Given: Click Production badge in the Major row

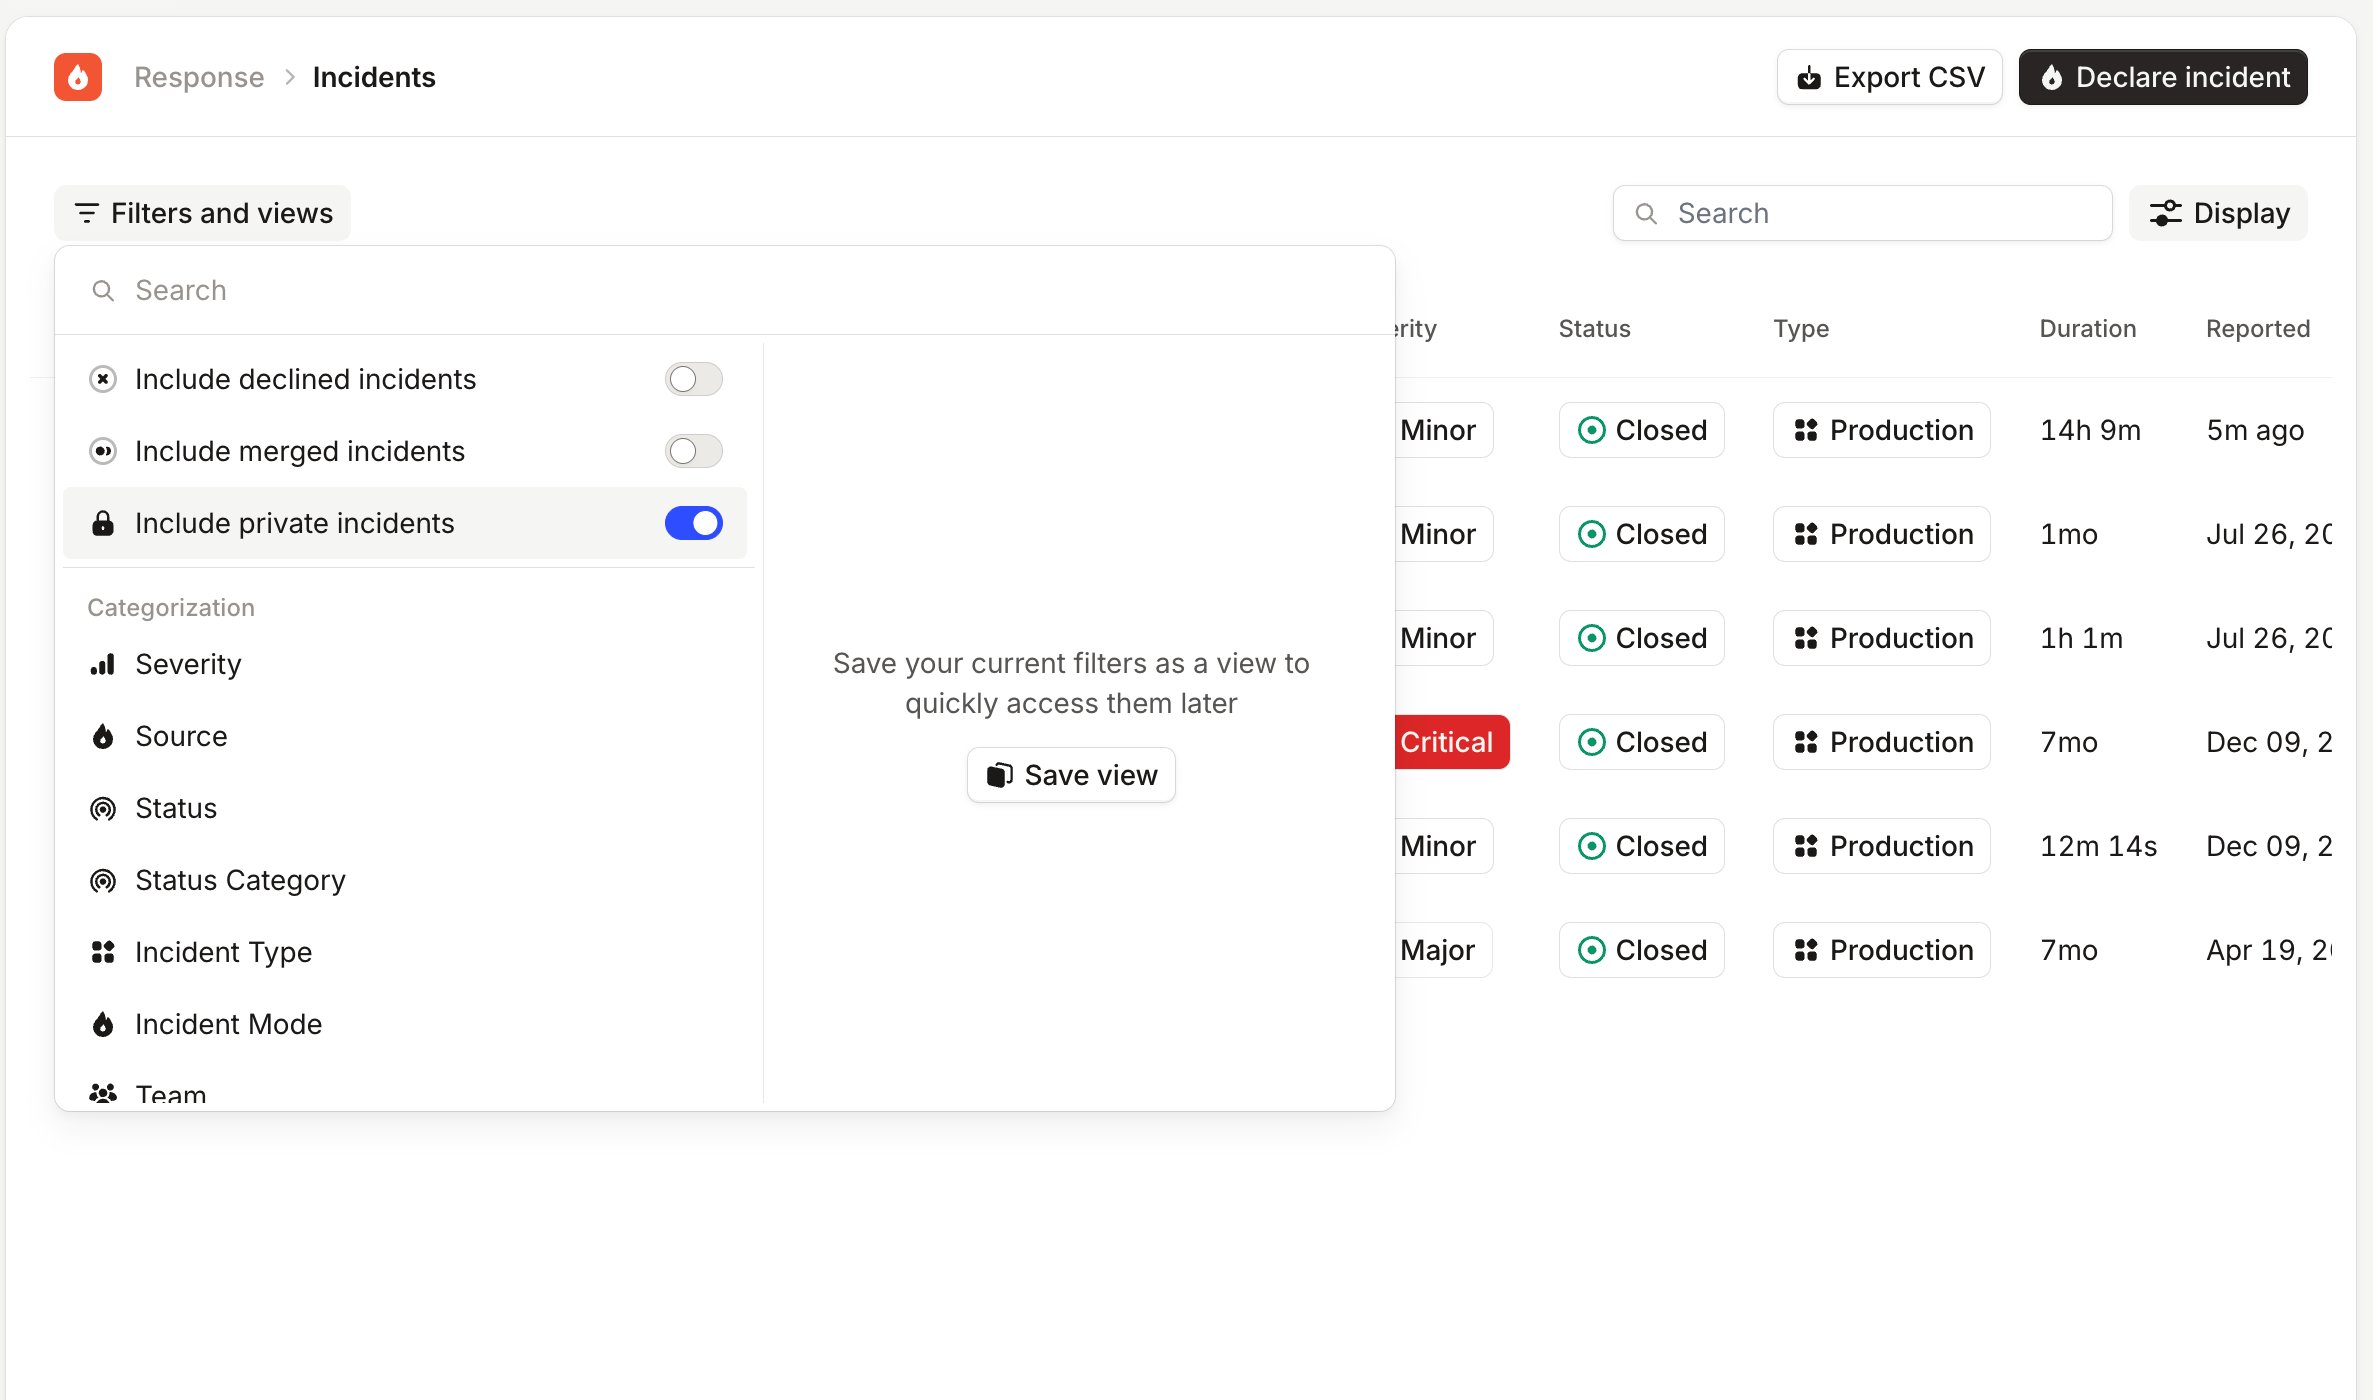Looking at the screenshot, I should point(1881,950).
